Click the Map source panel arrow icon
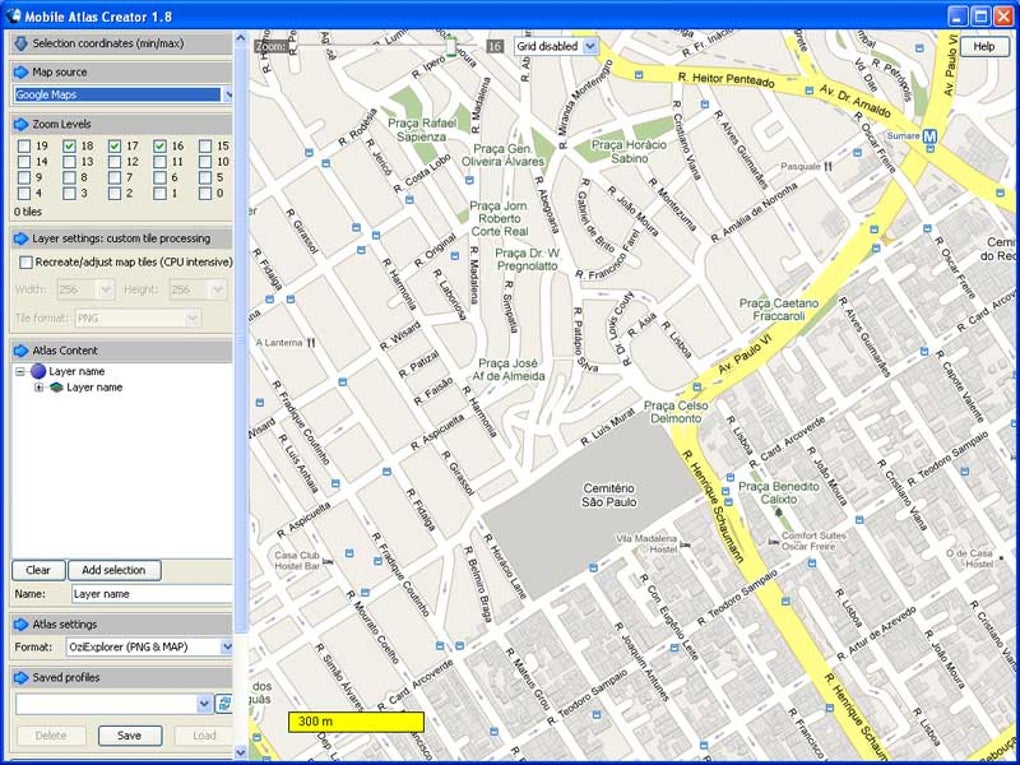1020x765 pixels. pos(21,72)
